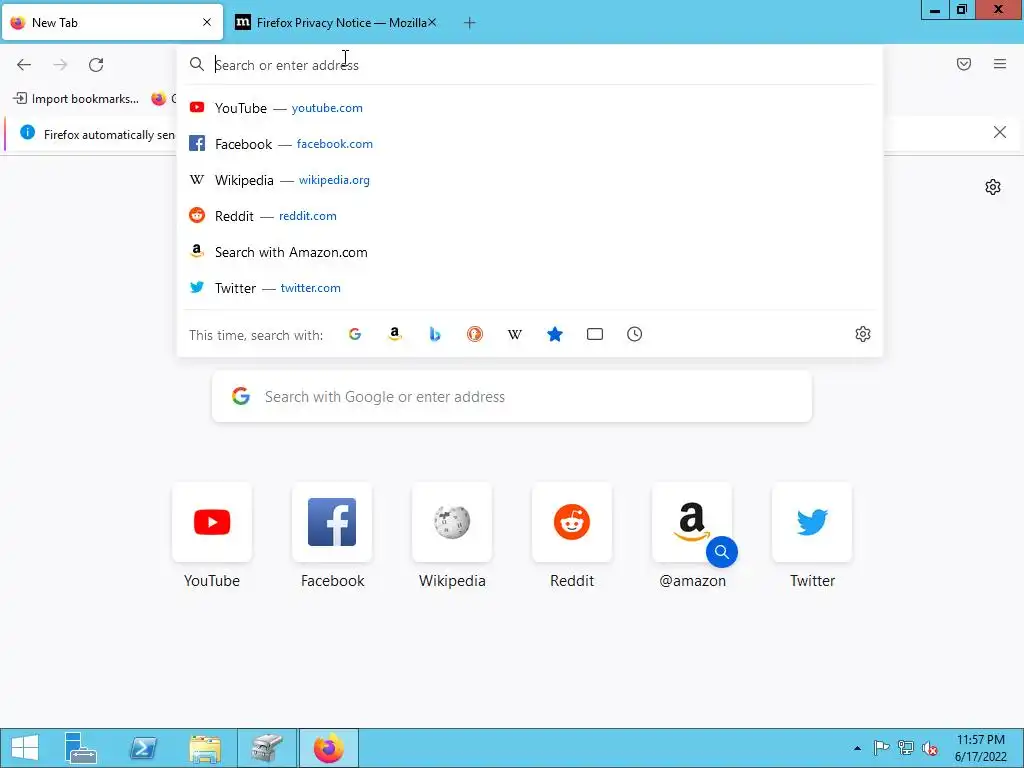Open Windows Start menu
This screenshot has width=1024, height=768.
point(25,748)
